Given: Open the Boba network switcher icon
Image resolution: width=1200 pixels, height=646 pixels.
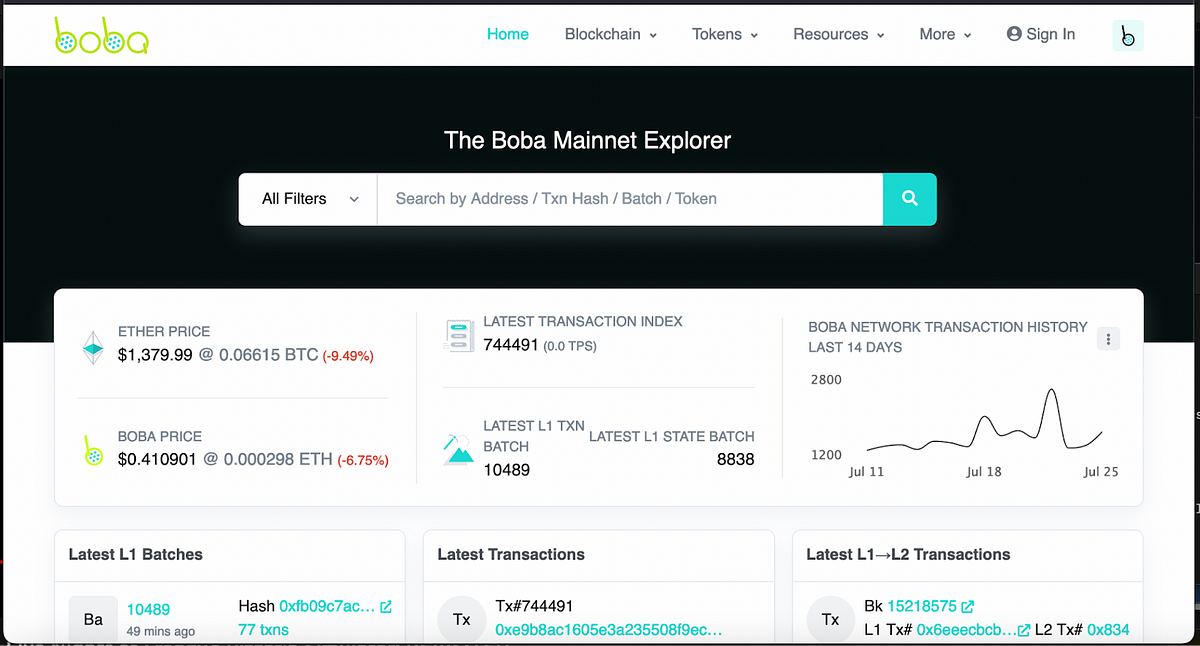Looking at the screenshot, I should pos(1128,35).
